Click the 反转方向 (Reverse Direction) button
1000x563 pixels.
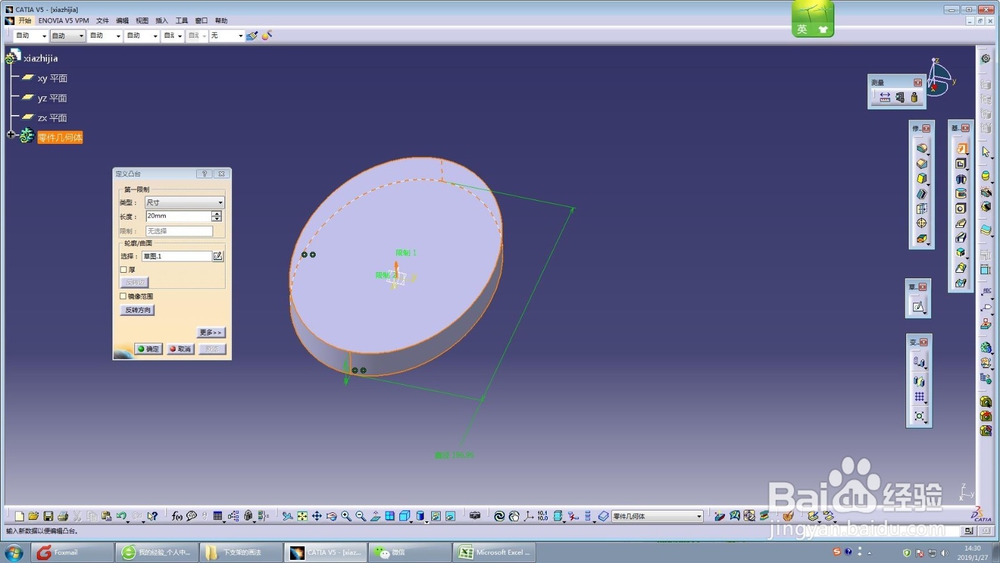pos(137,310)
